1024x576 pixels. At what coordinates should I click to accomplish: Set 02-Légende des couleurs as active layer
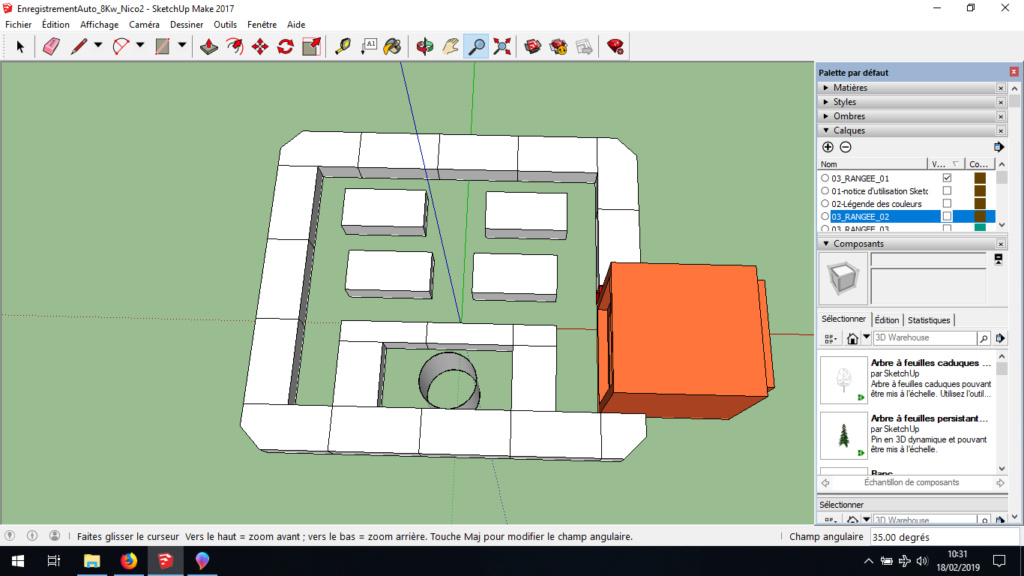(825, 204)
